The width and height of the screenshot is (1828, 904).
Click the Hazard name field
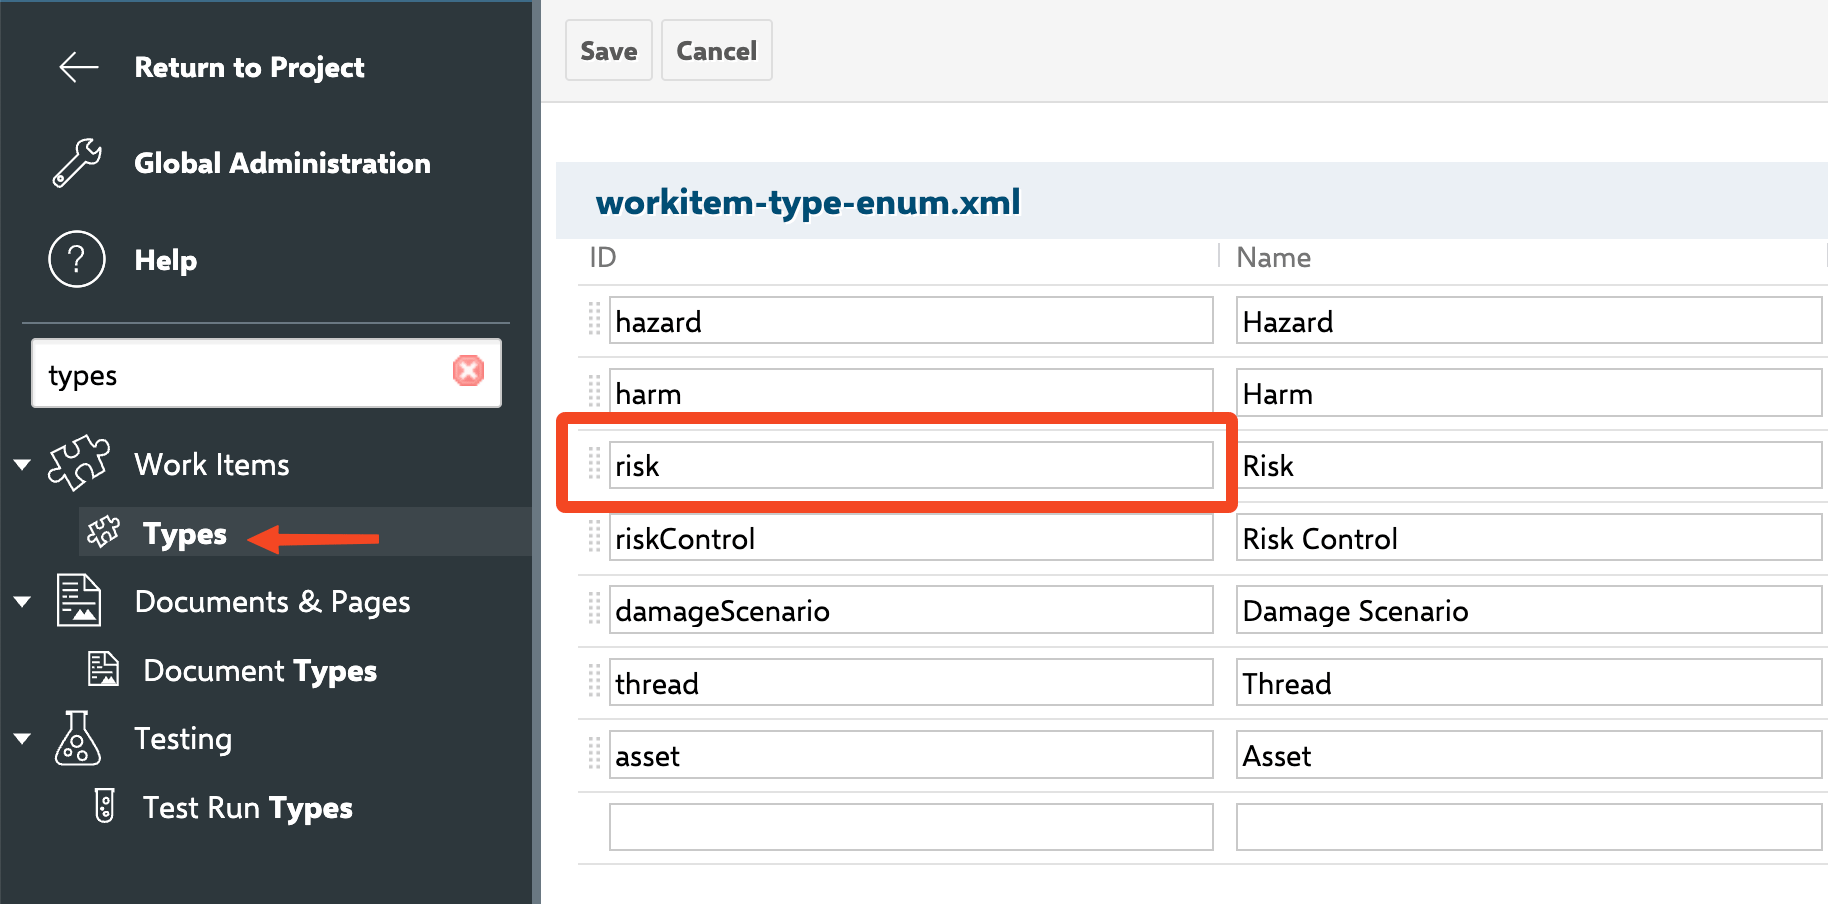[1529, 320]
